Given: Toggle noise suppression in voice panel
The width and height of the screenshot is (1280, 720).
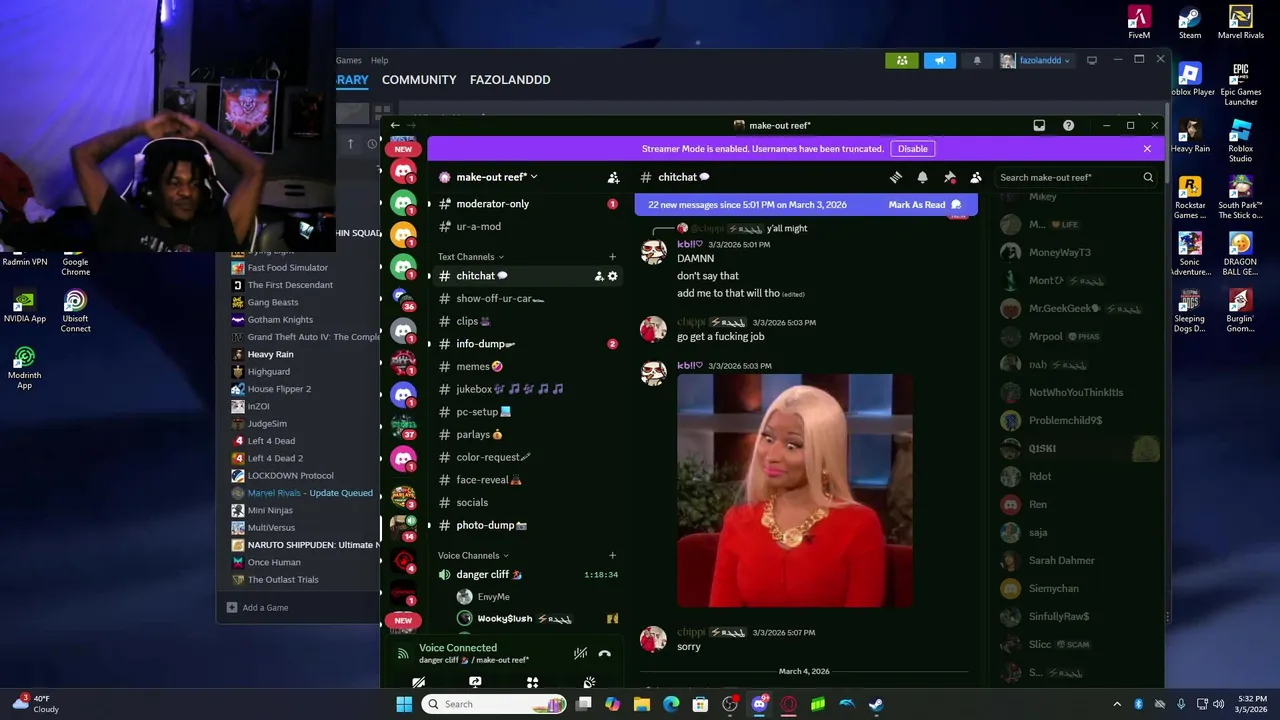Looking at the screenshot, I should pyautogui.click(x=580, y=653).
